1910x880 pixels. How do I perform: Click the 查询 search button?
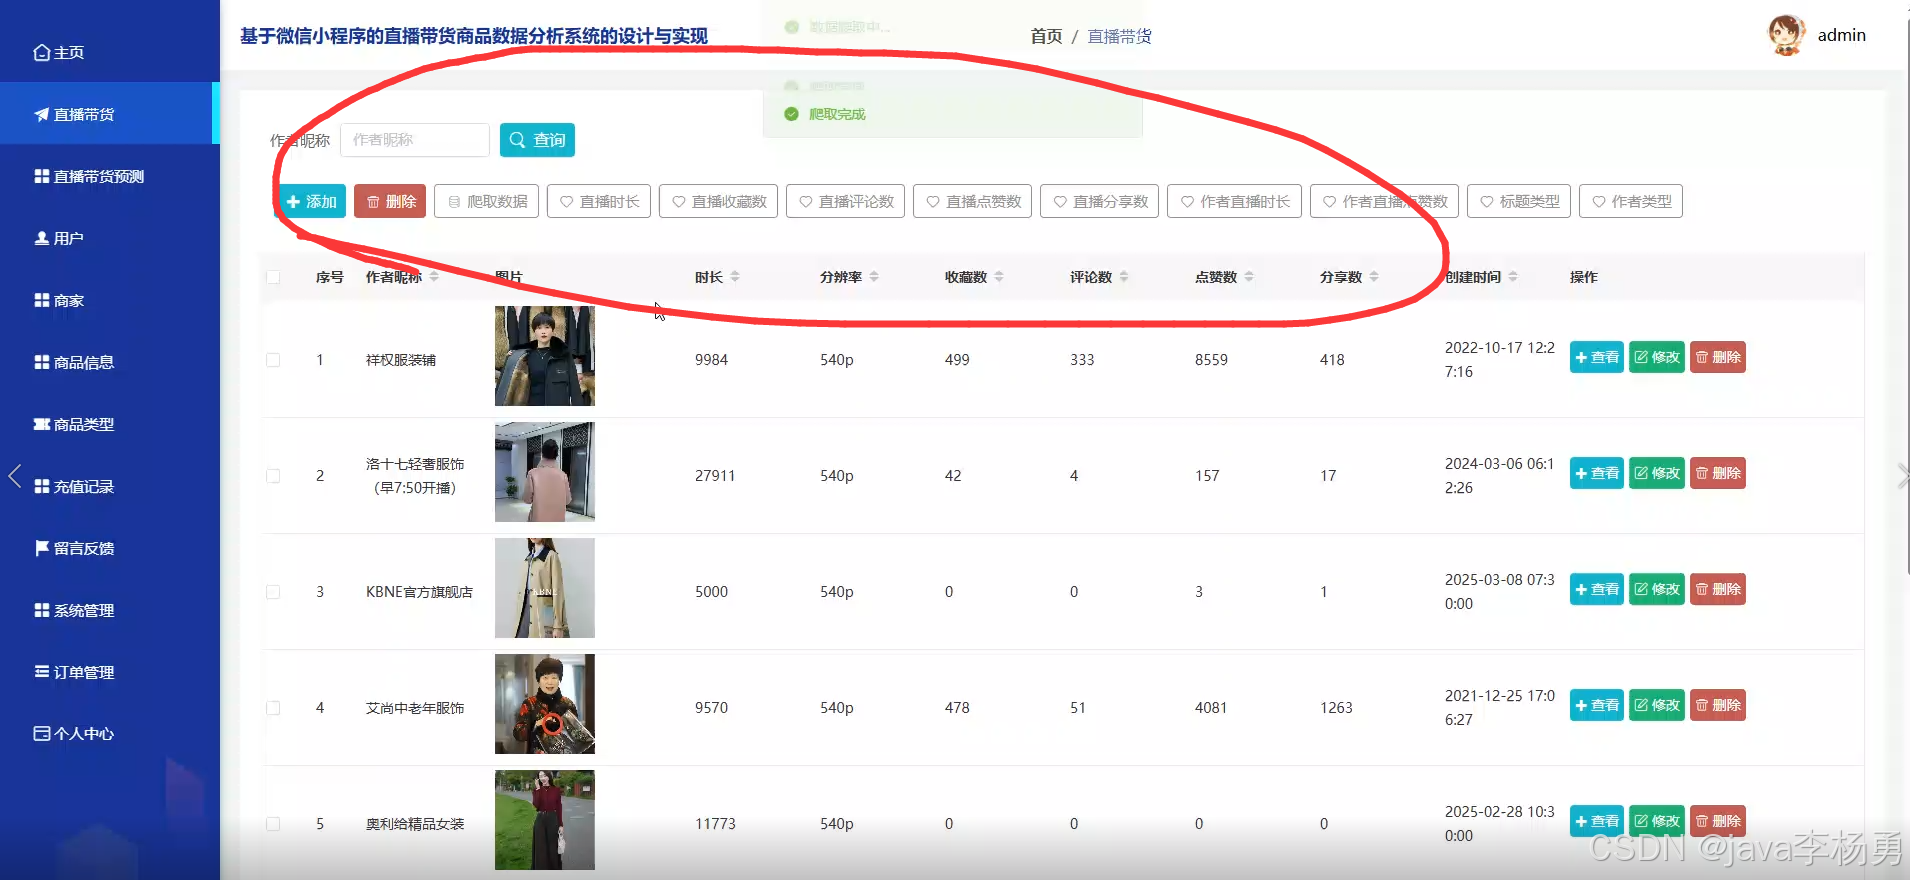click(537, 140)
